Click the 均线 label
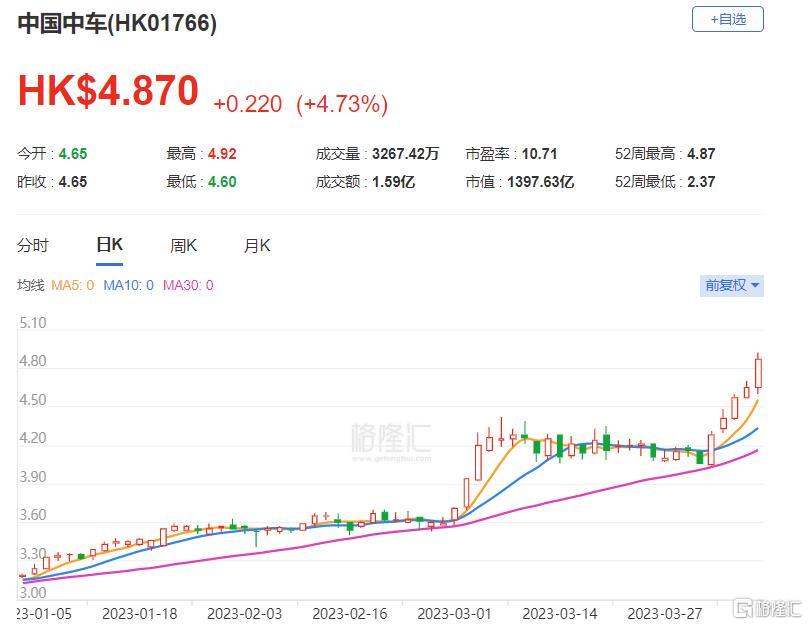 pyautogui.click(x=30, y=285)
